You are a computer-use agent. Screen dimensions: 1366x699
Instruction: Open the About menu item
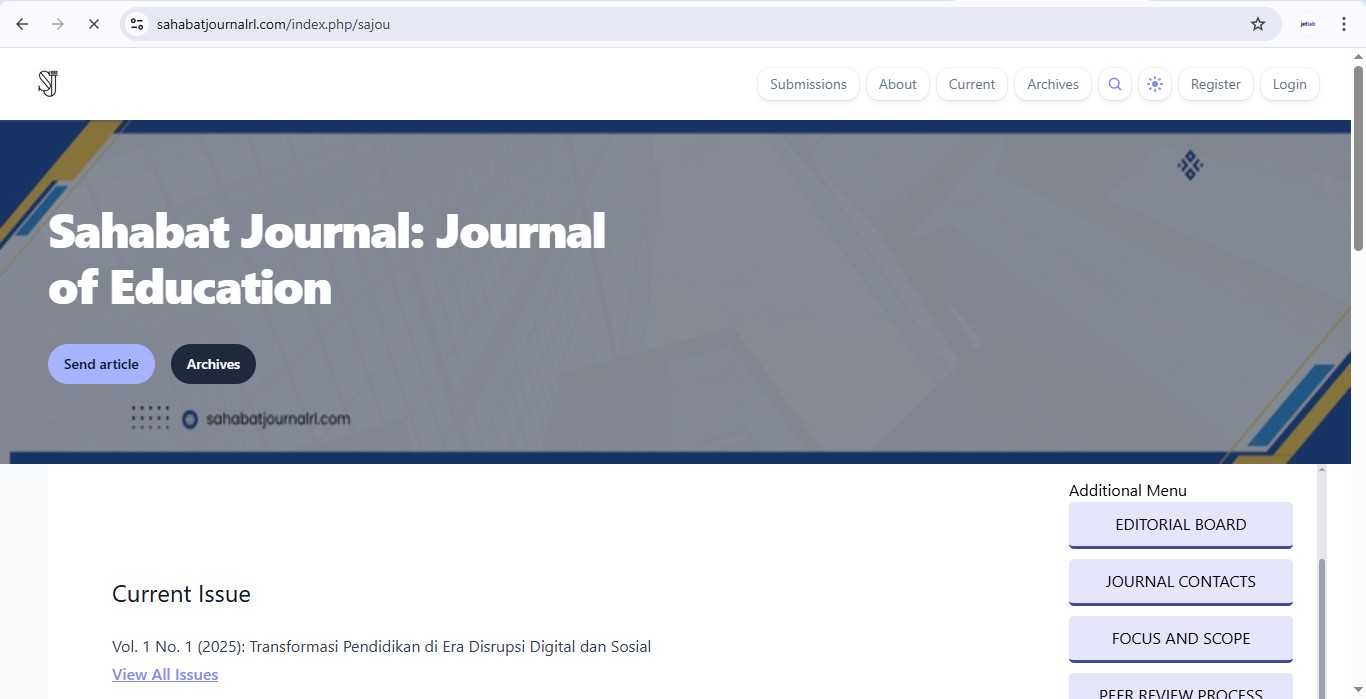point(897,84)
